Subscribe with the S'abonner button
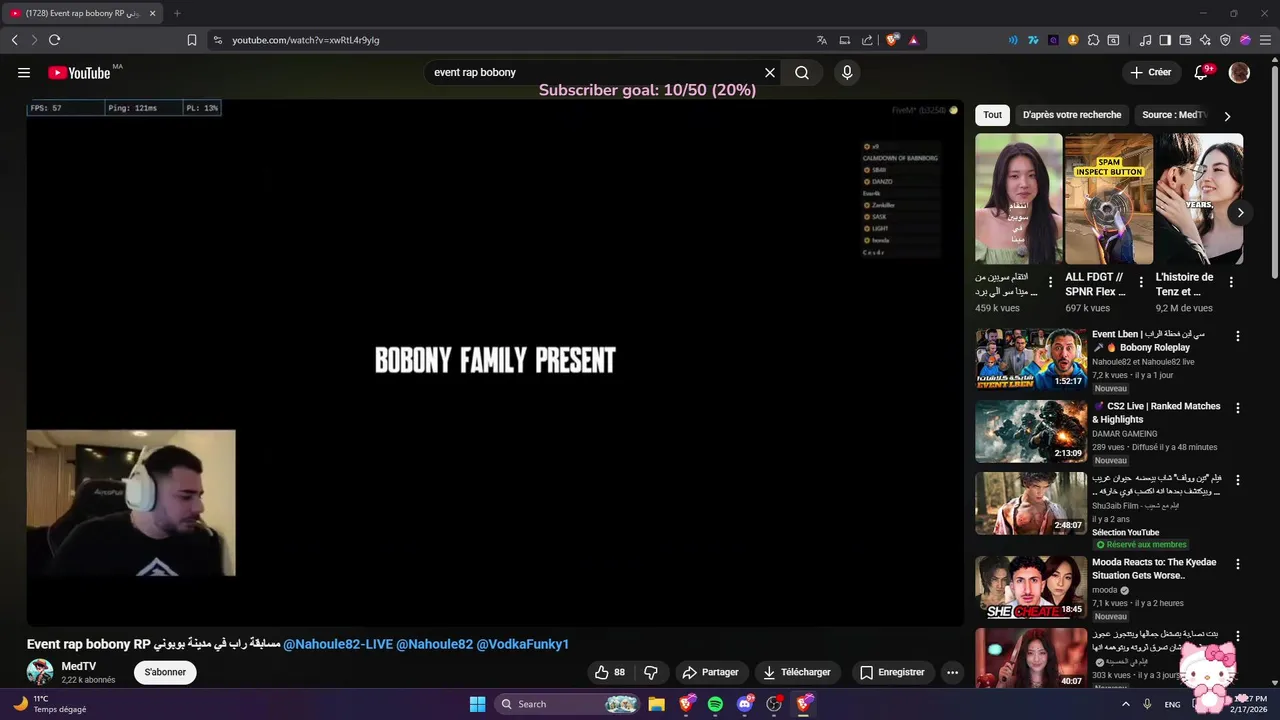1280x720 pixels. 165,672
